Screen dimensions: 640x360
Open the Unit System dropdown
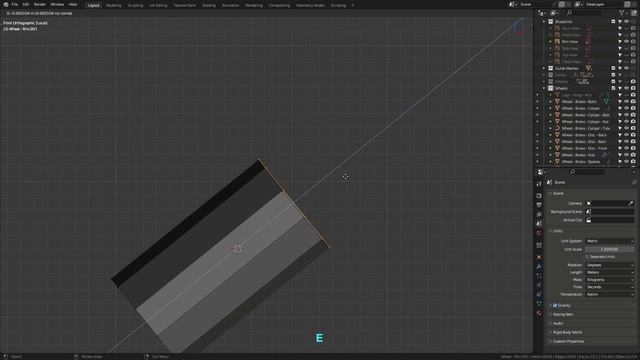610,241
